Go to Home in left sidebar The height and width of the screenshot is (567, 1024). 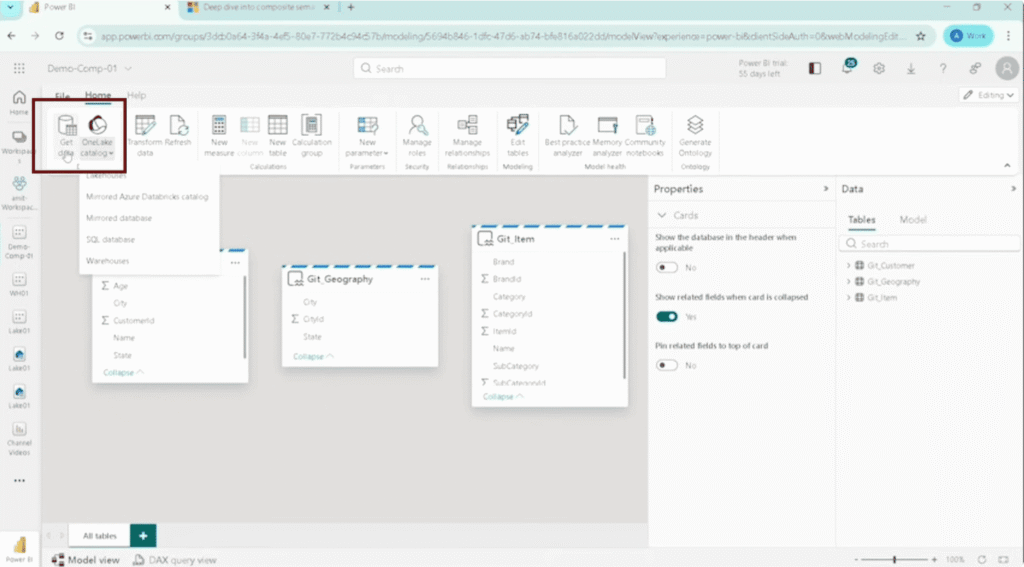[x=19, y=103]
